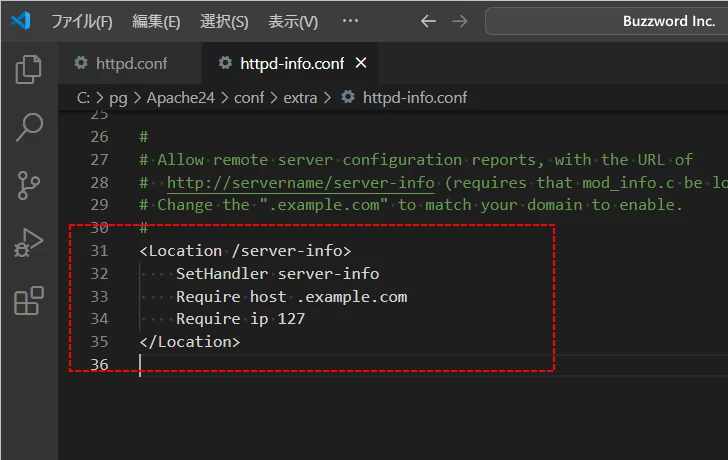
Task: Click httpd-info.conf in the breadcrumb
Action: tap(415, 97)
